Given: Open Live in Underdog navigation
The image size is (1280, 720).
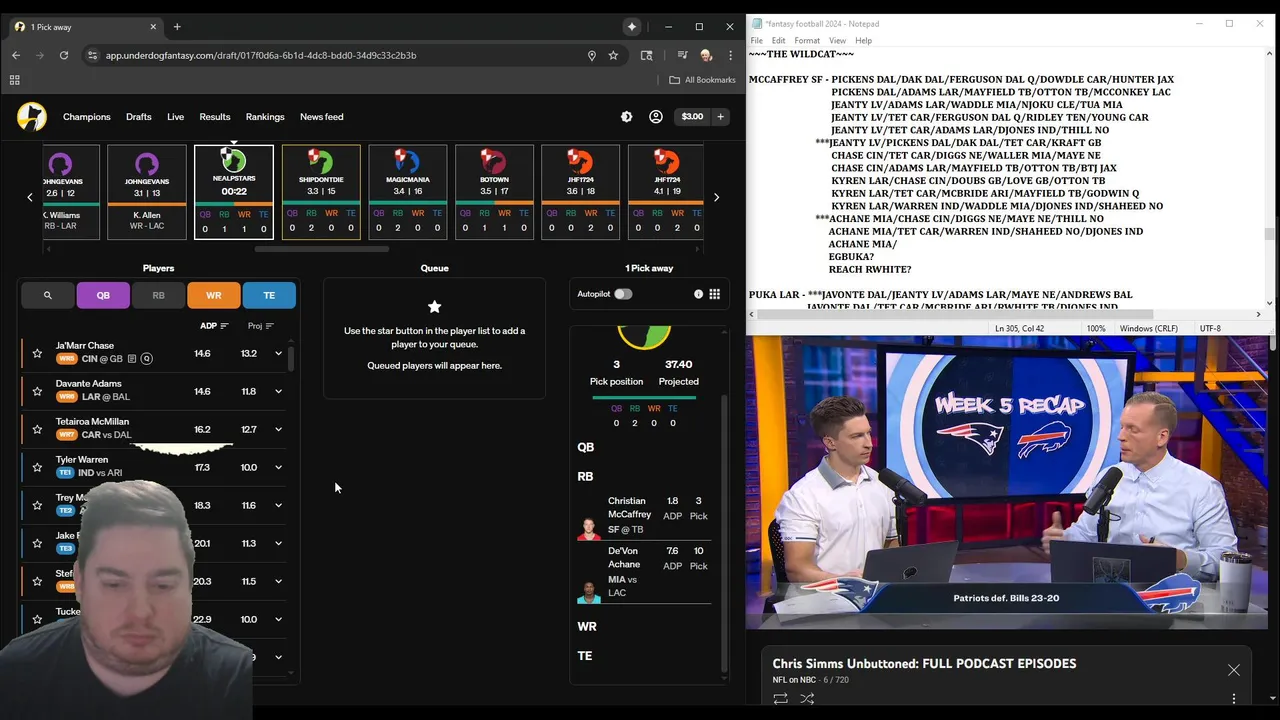Looking at the screenshot, I should click(175, 117).
